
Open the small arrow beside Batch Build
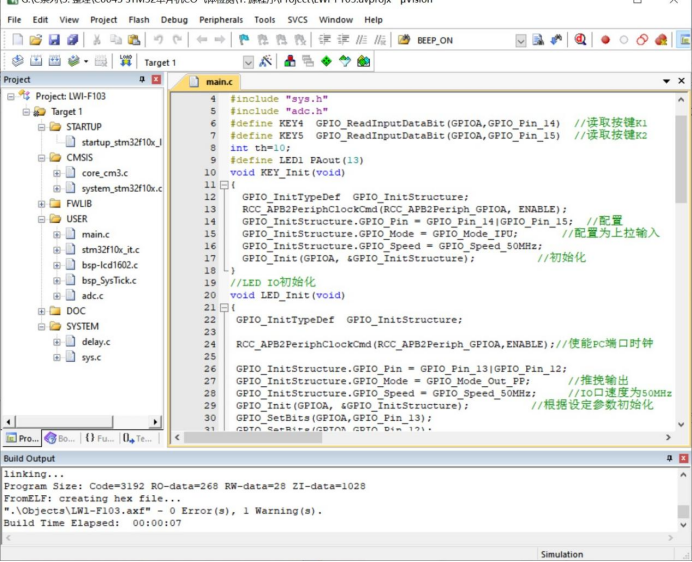click(86, 61)
